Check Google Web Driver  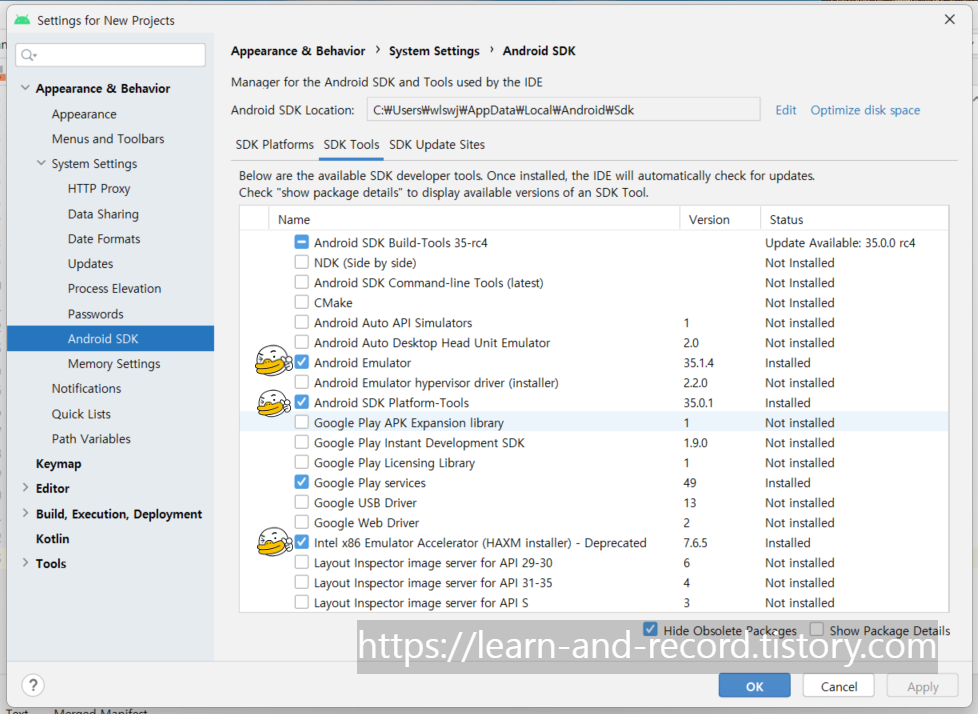pos(302,522)
